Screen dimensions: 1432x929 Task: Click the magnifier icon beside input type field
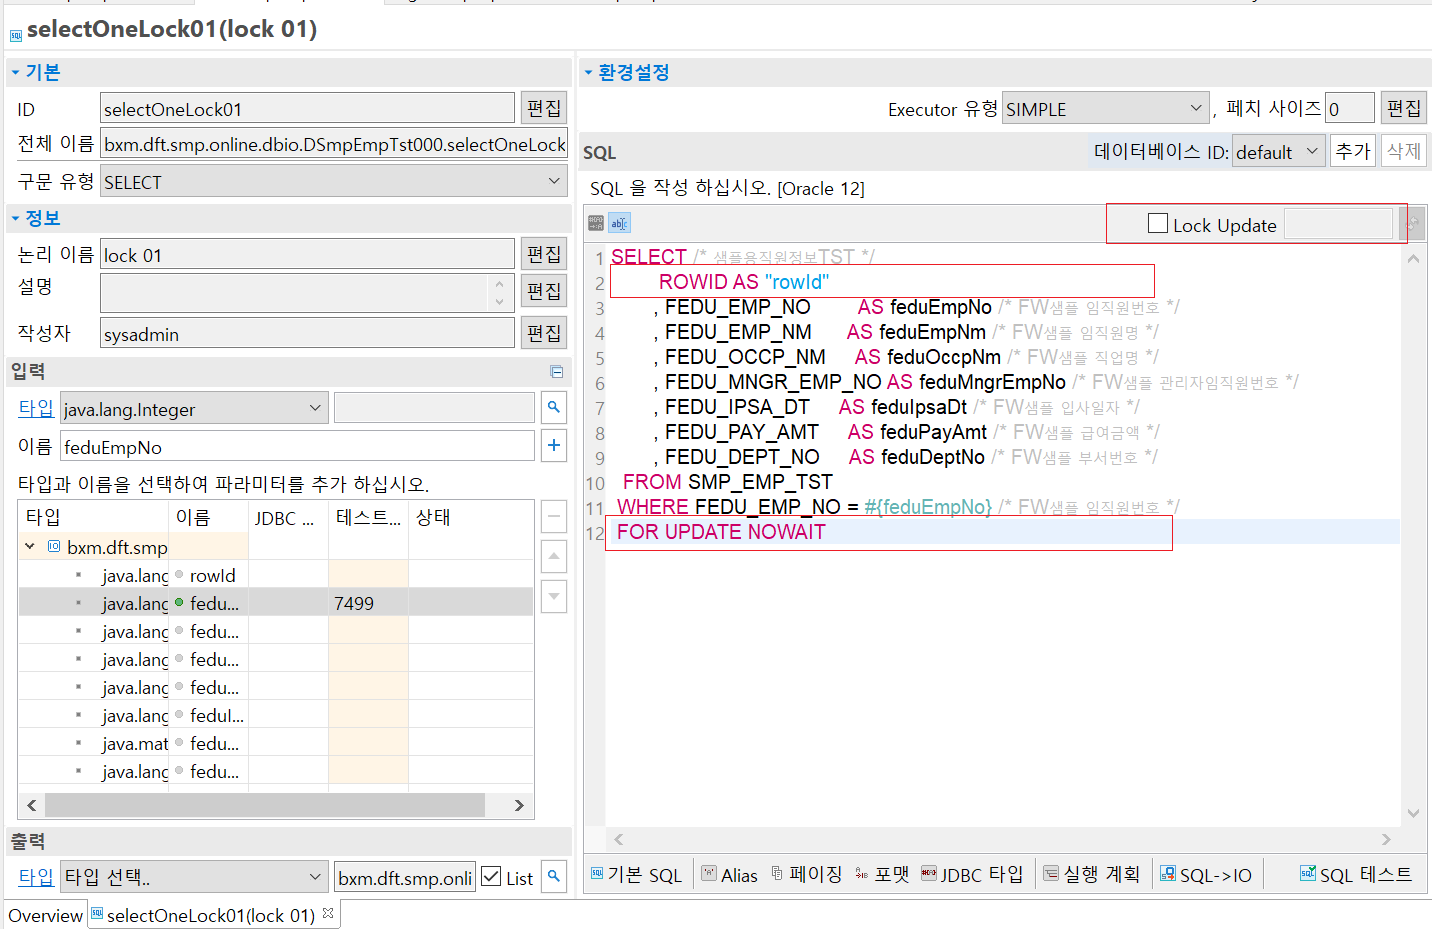[554, 407]
